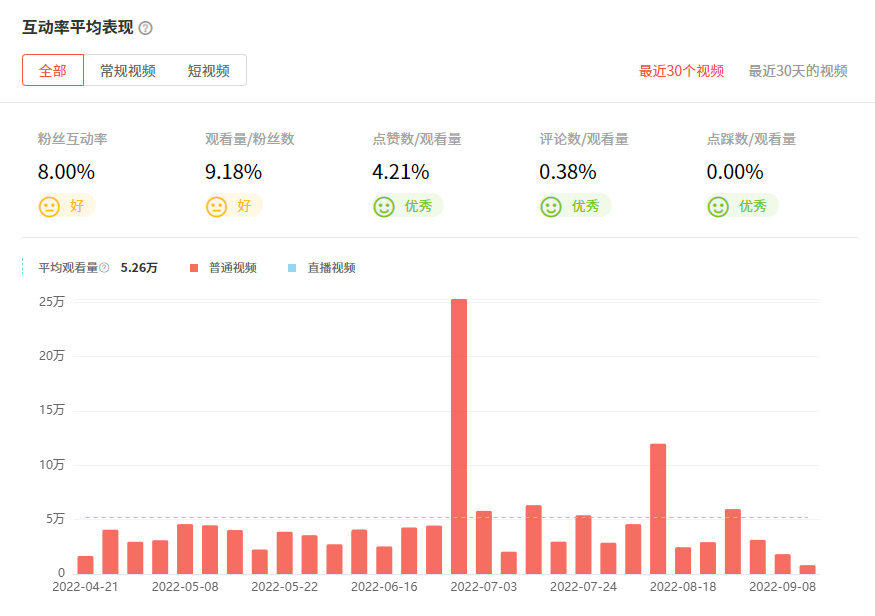The width and height of the screenshot is (875, 616).
Task: Switch to the 常规视频 tab
Action: pos(127,71)
